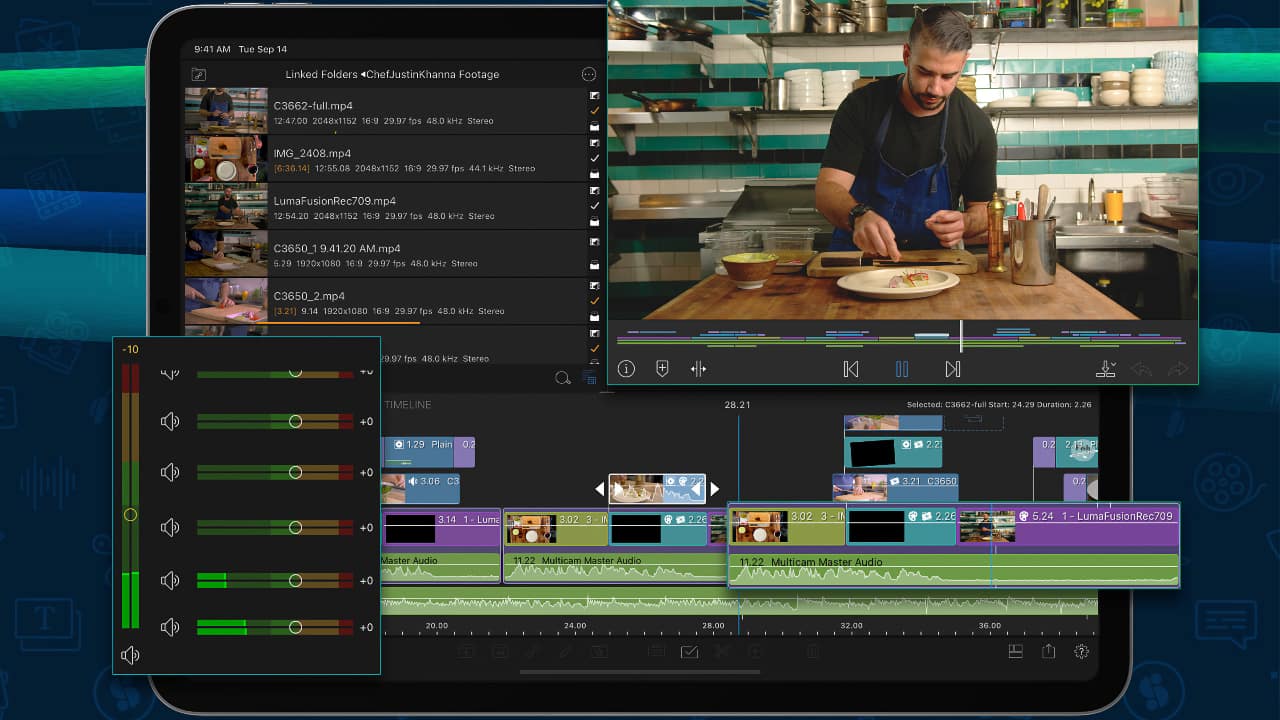This screenshot has width=1280, height=720.
Task: Click the split clip icon in the preview toolbar
Action: (x=698, y=369)
